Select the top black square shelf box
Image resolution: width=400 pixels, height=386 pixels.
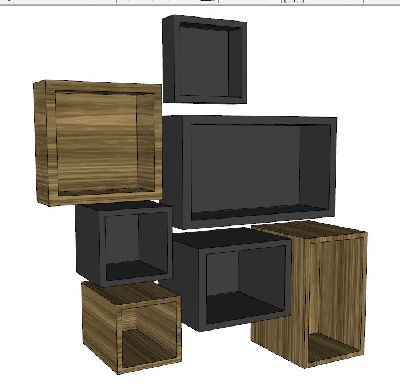[205, 59]
